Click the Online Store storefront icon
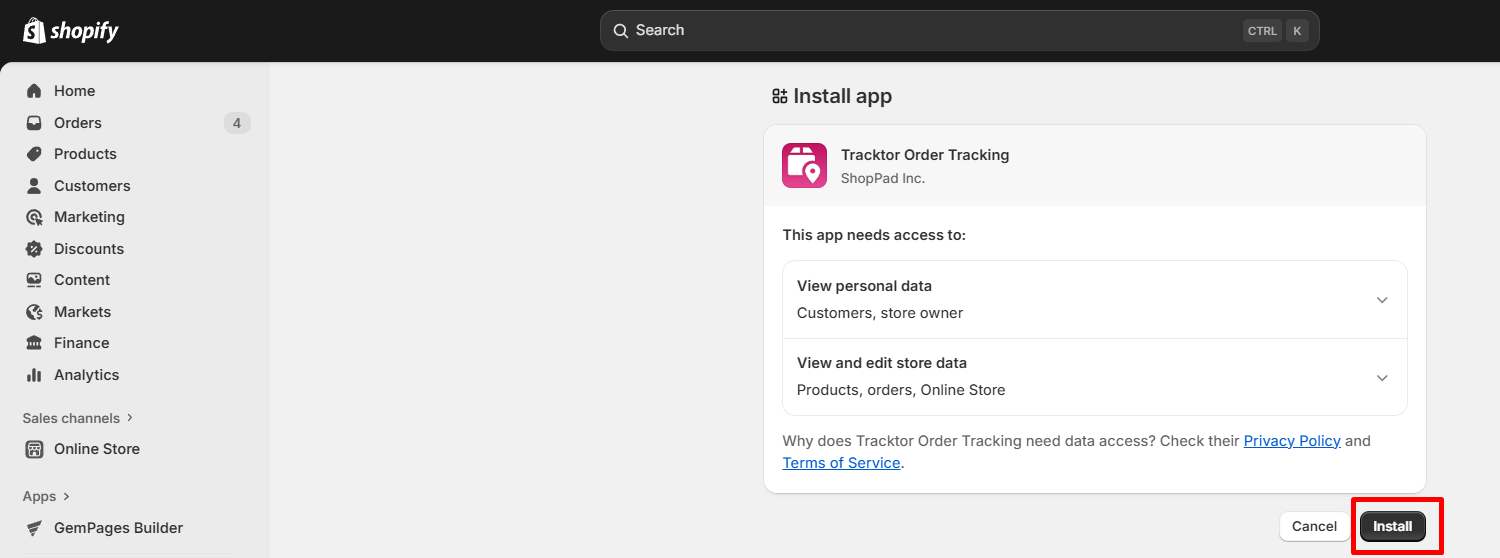The image size is (1500, 558). (34, 449)
